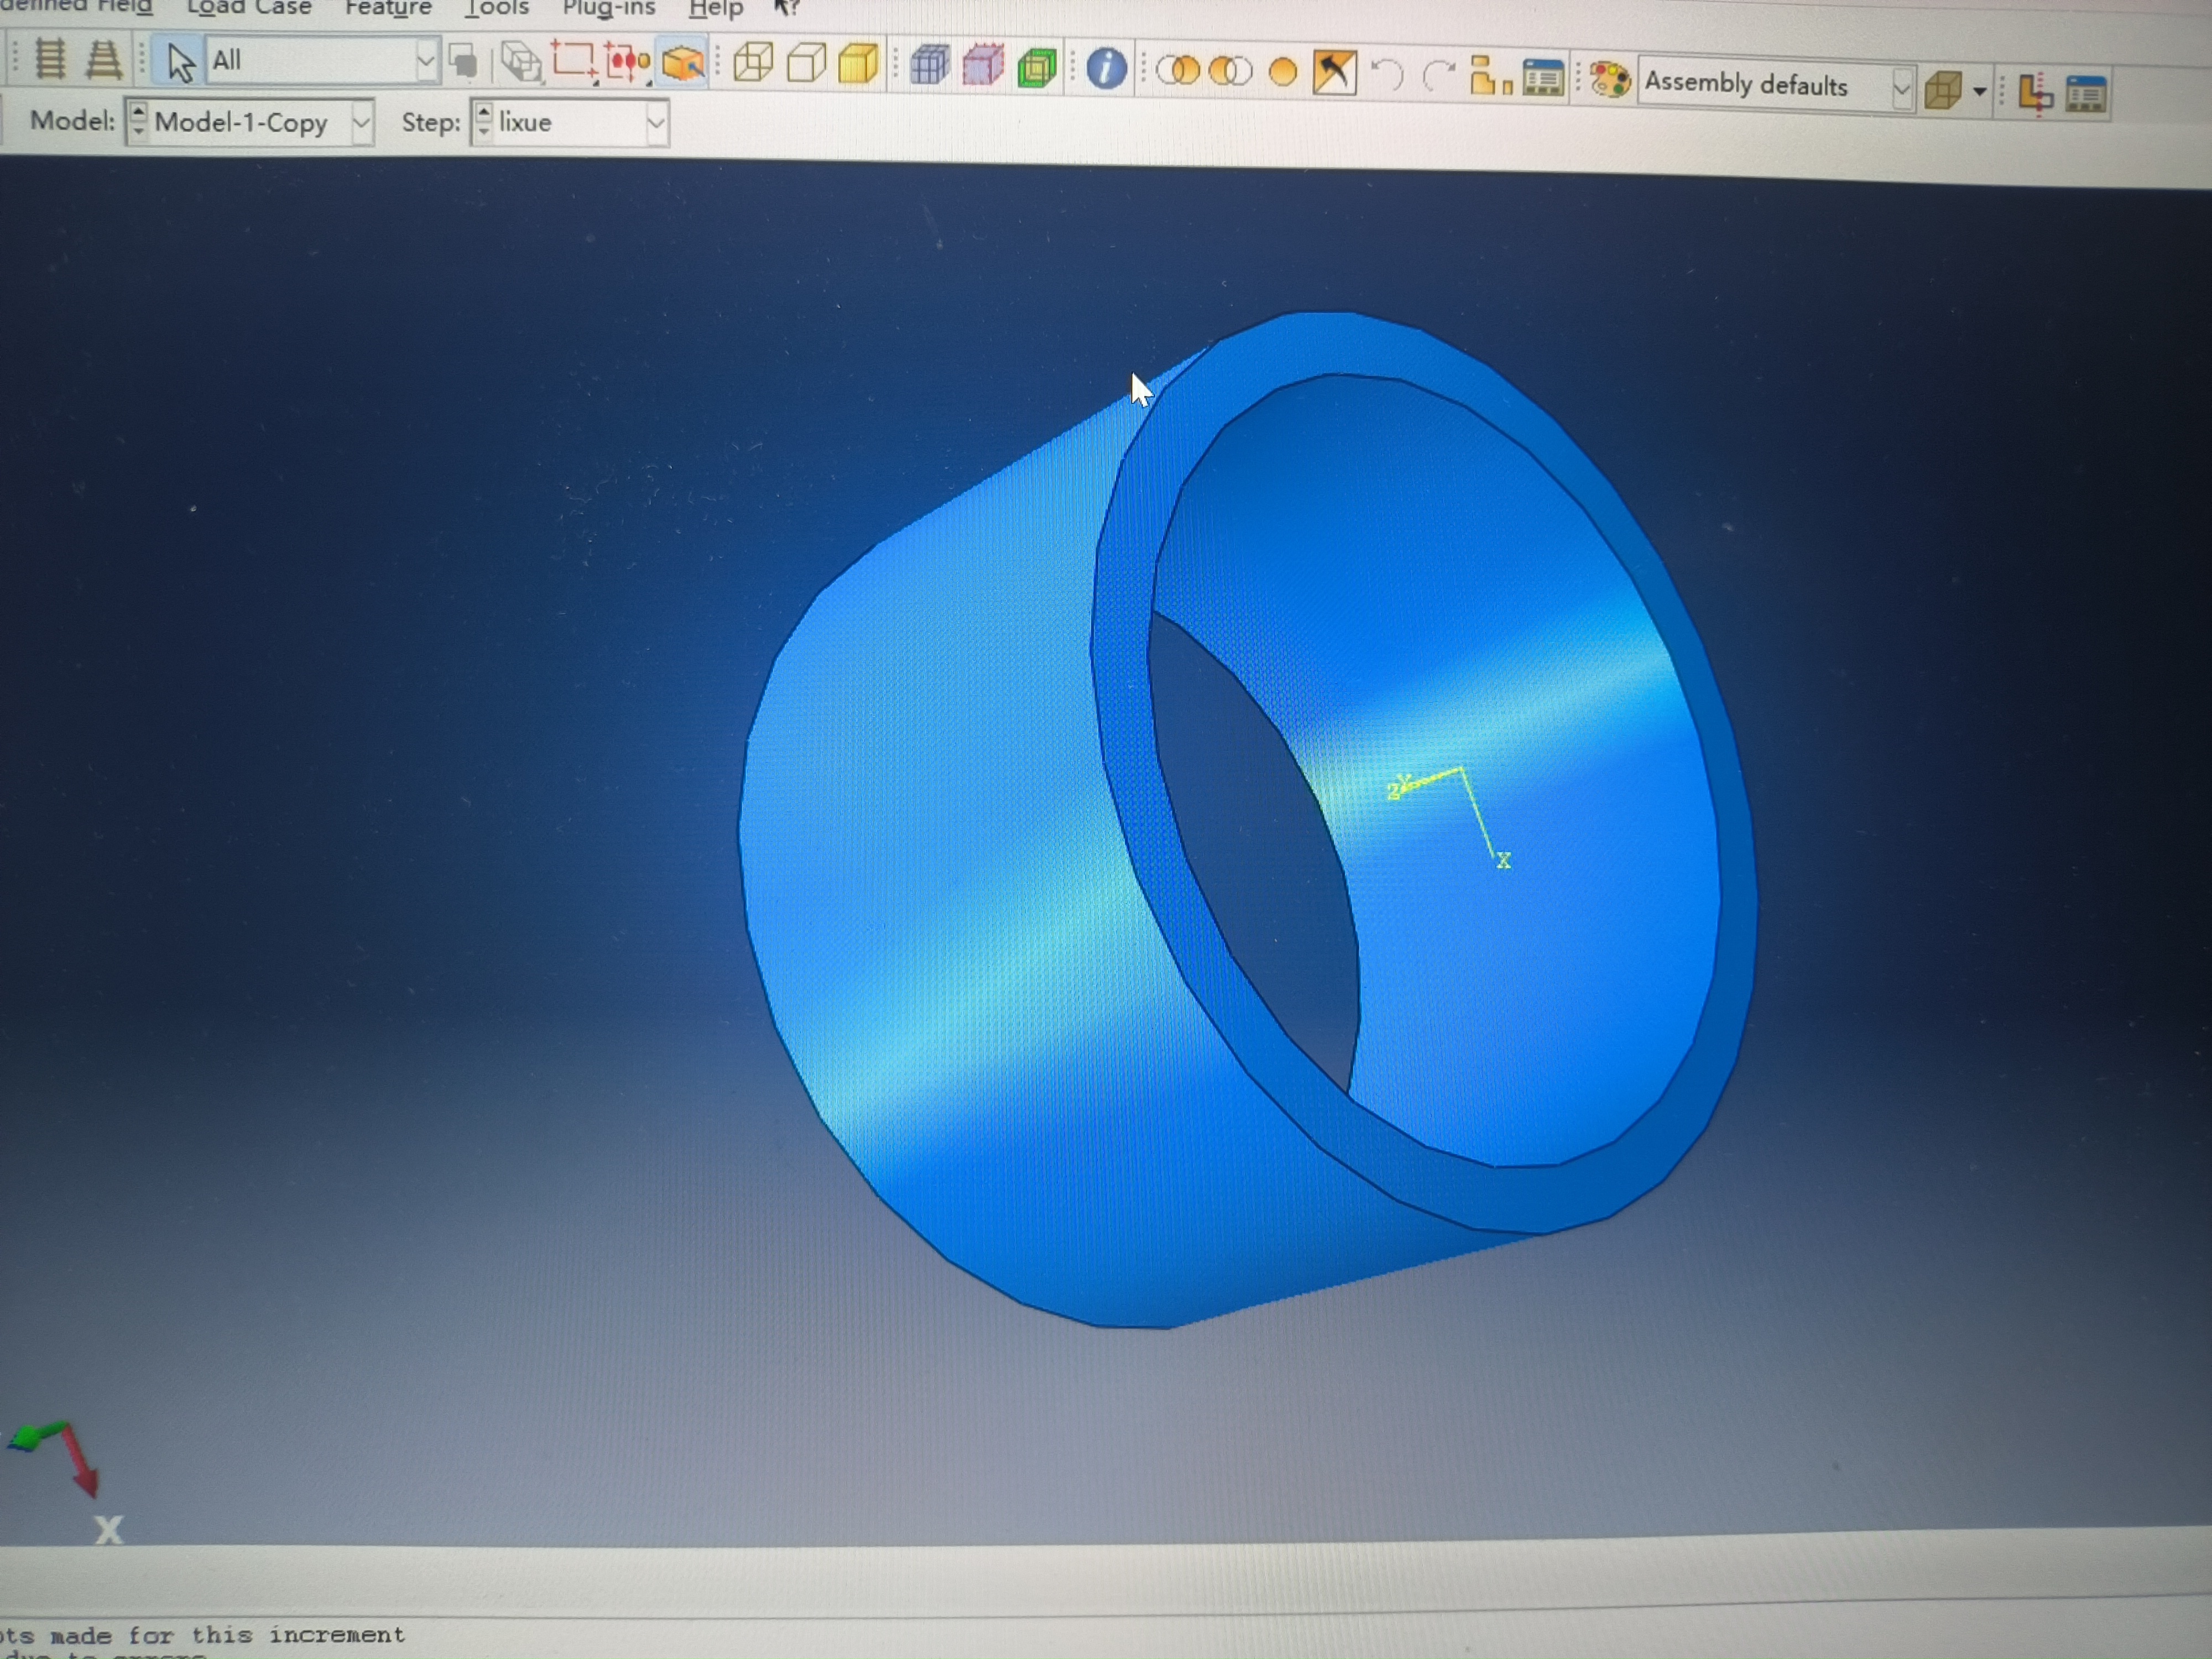Screen dimensions: 2212x1659
Task: Click the parallel view icon
Action: [50, 58]
